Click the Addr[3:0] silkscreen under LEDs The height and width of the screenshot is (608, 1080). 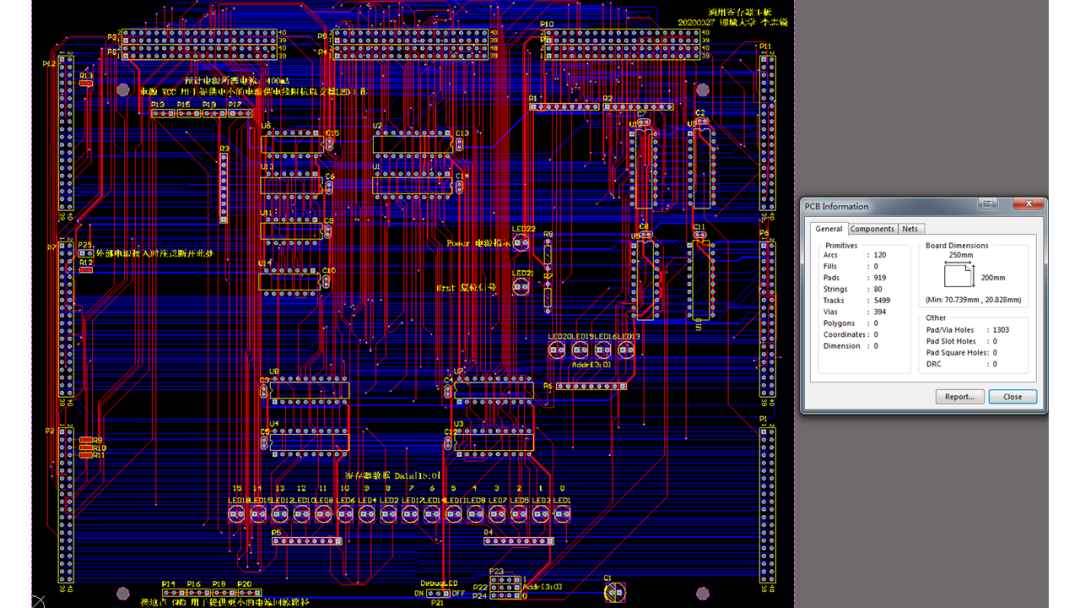591,364
